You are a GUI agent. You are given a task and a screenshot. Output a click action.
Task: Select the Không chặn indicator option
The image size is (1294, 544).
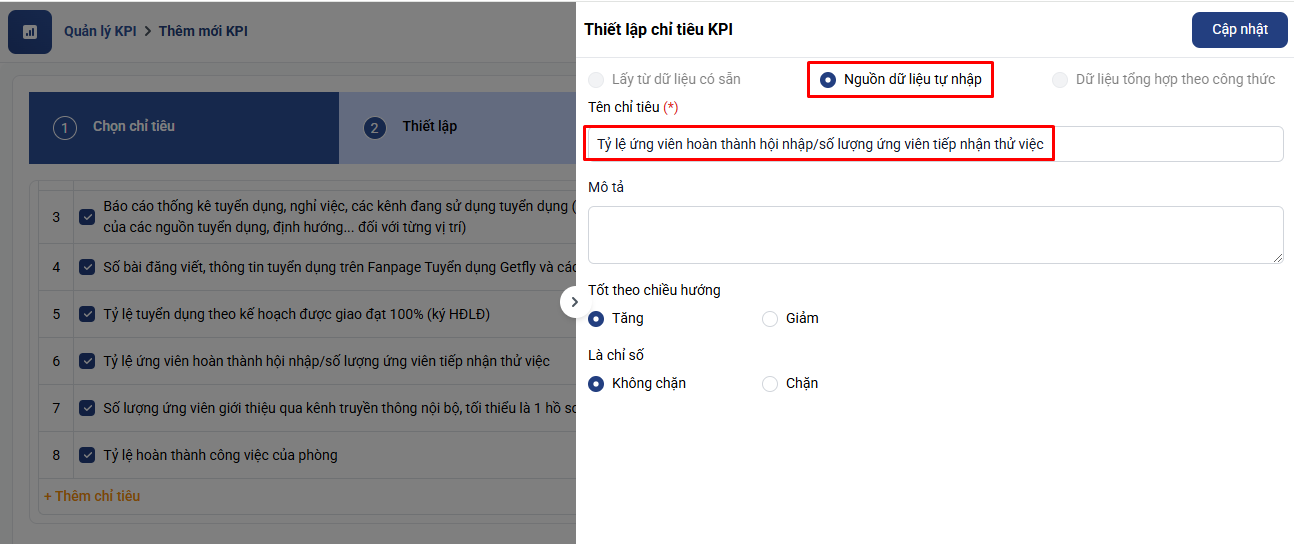597,384
